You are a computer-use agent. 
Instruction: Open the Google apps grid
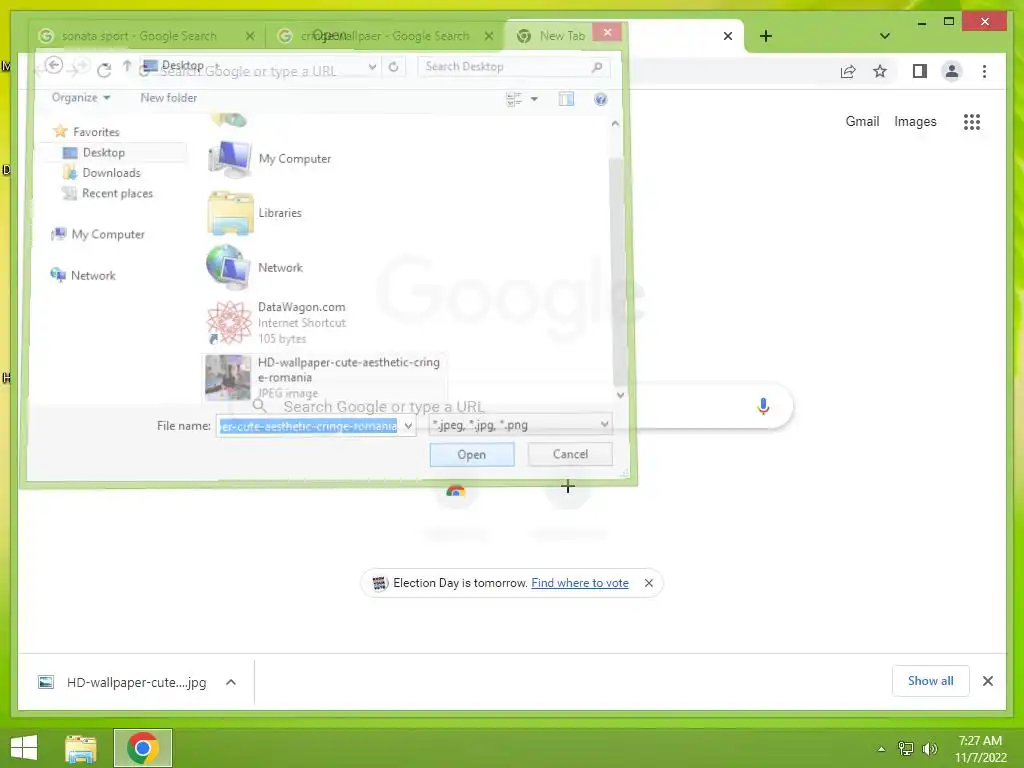pyautogui.click(x=972, y=121)
